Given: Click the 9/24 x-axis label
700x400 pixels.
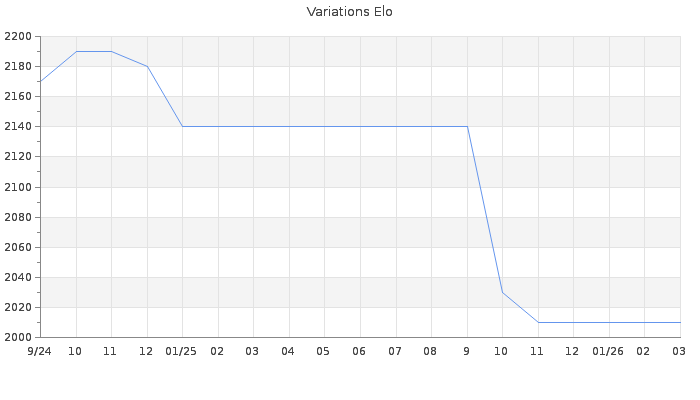Looking at the screenshot, I should (39, 351).
